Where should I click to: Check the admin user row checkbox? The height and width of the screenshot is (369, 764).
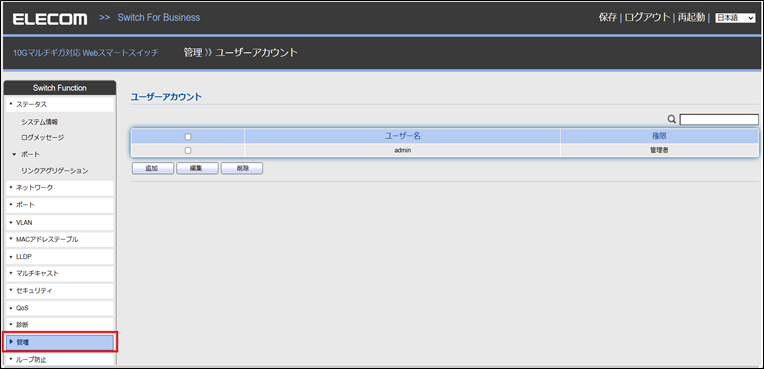point(188,151)
